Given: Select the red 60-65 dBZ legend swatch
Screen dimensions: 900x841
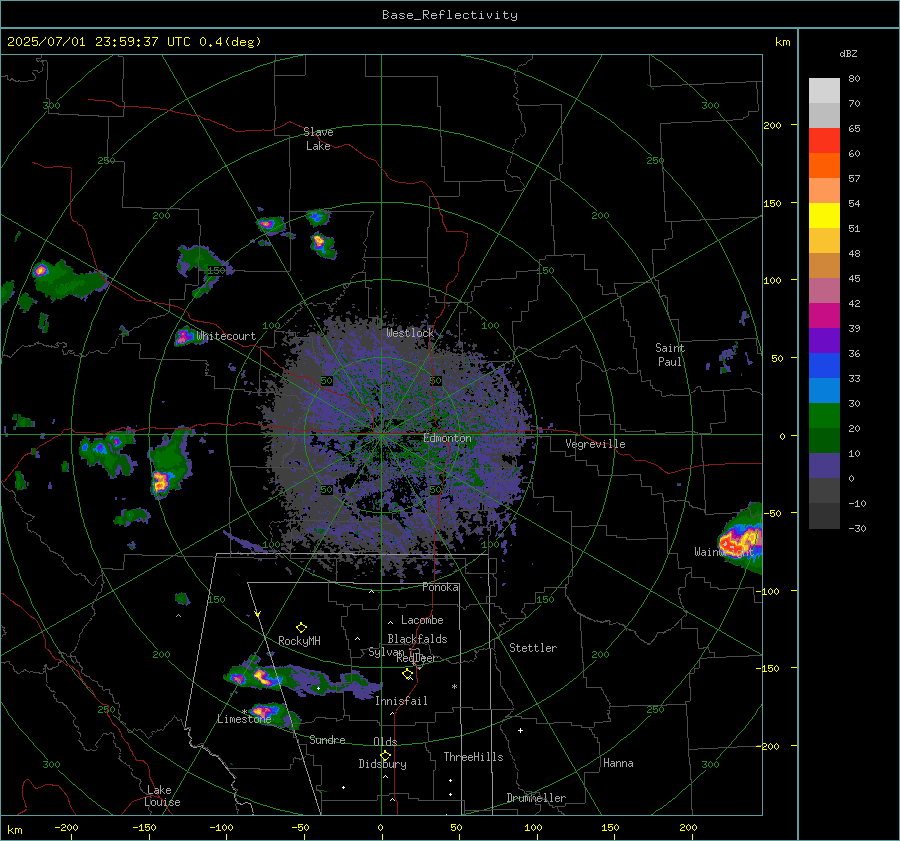Looking at the screenshot, I should (x=824, y=141).
